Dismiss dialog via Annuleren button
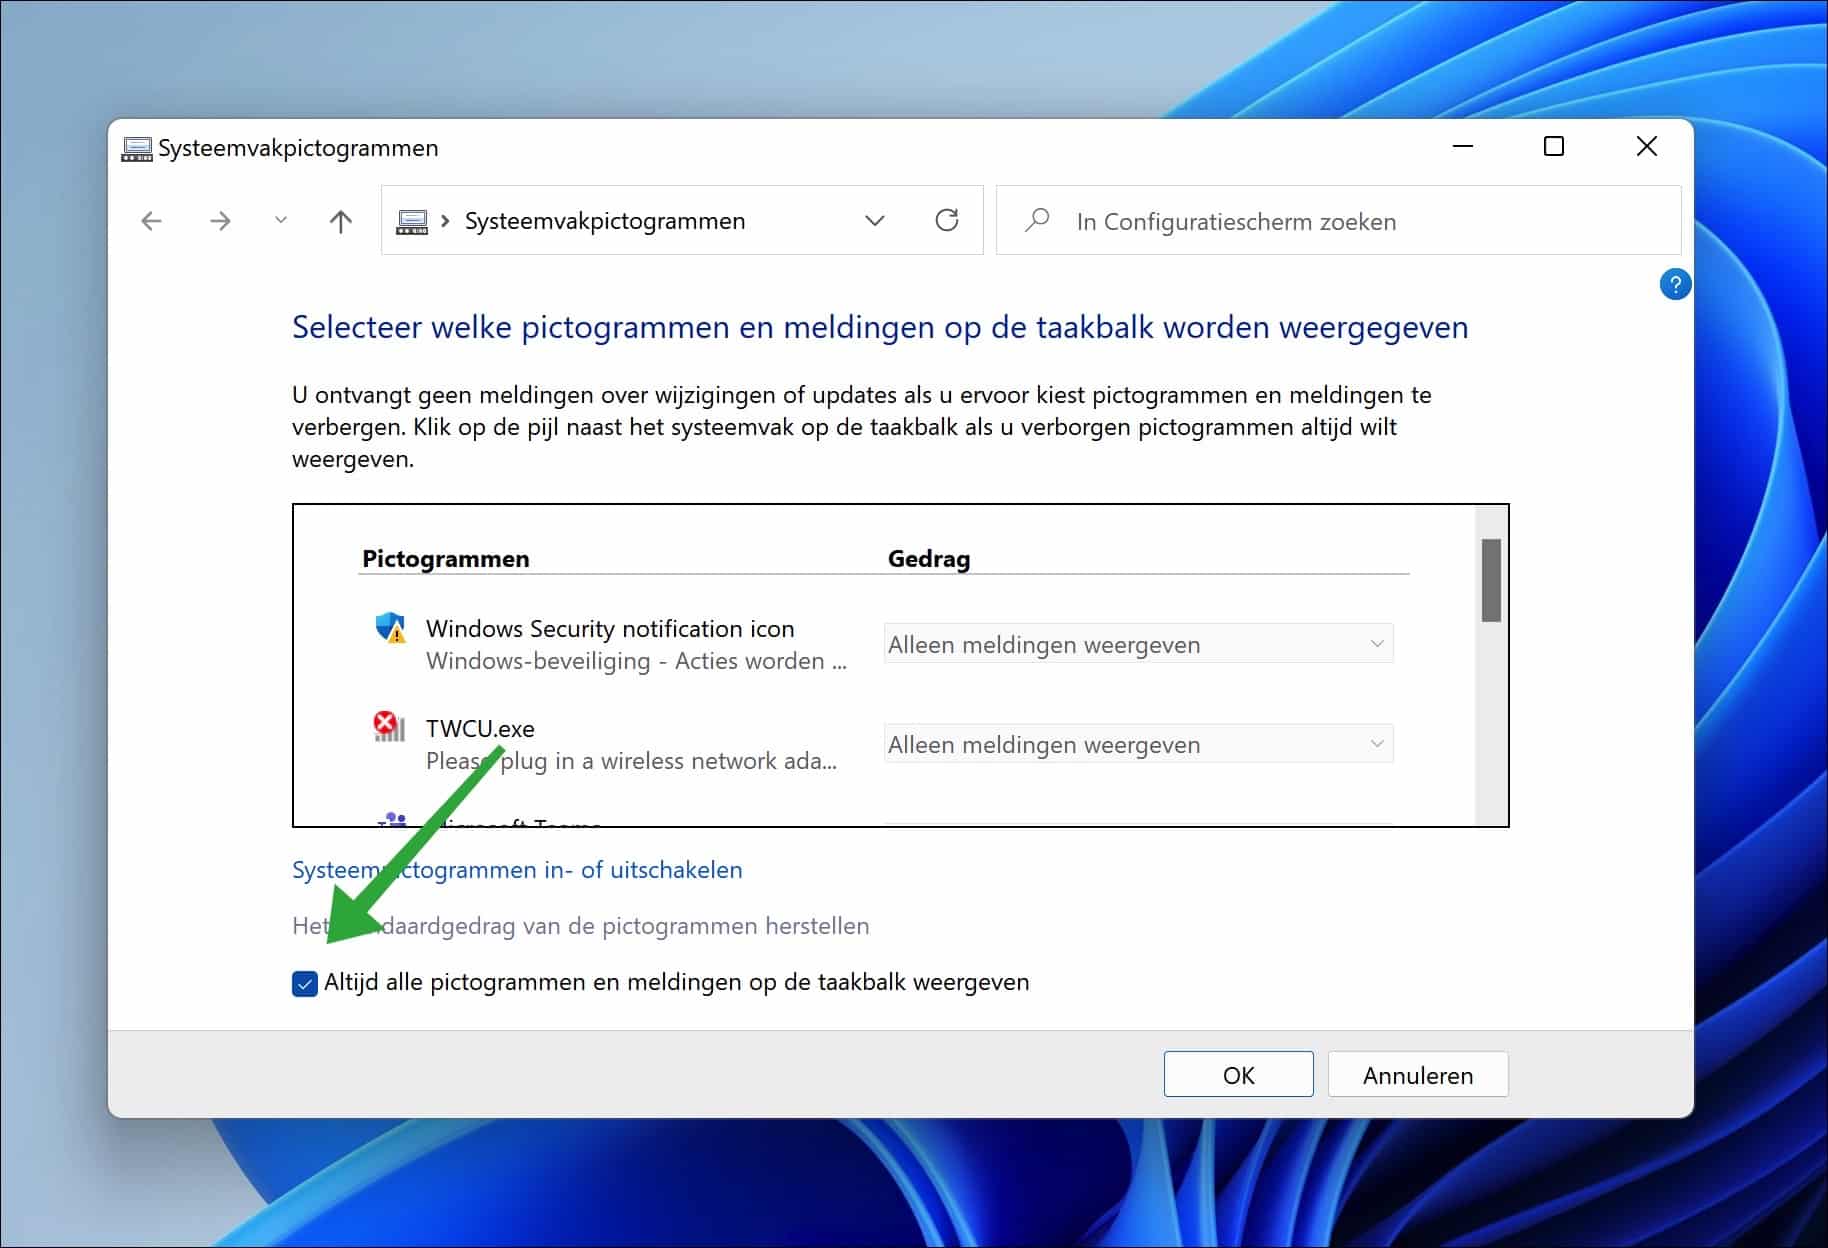This screenshot has width=1828, height=1248. pyautogui.click(x=1417, y=1074)
